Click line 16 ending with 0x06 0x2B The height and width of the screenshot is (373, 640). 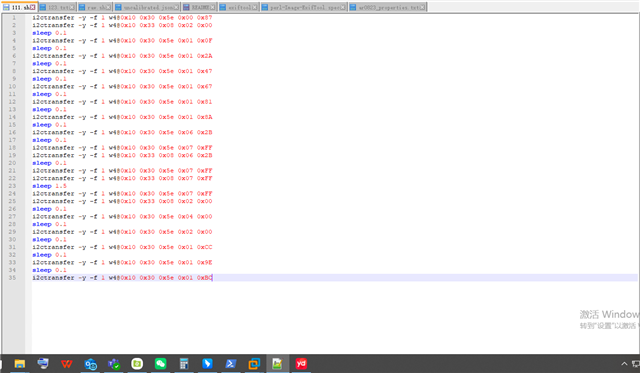coord(122,132)
